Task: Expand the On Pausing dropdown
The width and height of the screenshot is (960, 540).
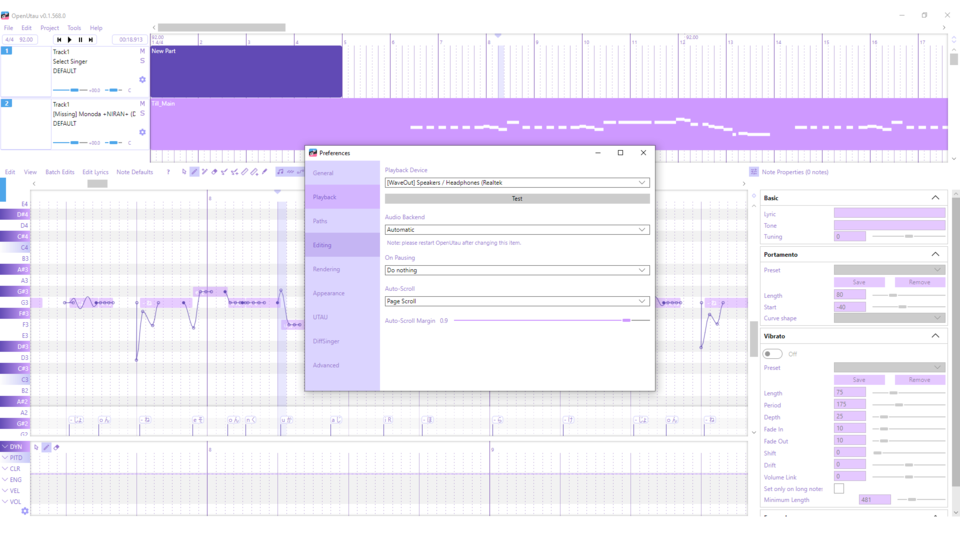Action: click(517, 270)
